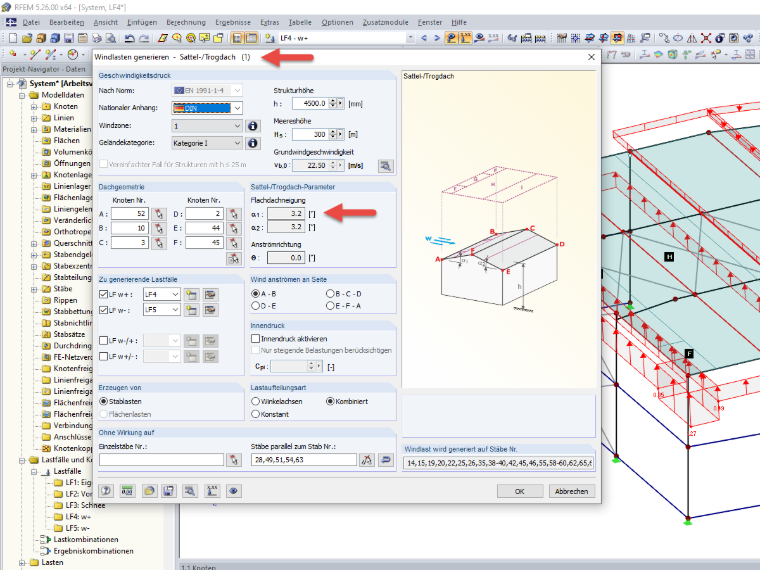The height and width of the screenshot is (570, 760).
Task: Select Lastkombinationen in navigator
Action: 86,539
